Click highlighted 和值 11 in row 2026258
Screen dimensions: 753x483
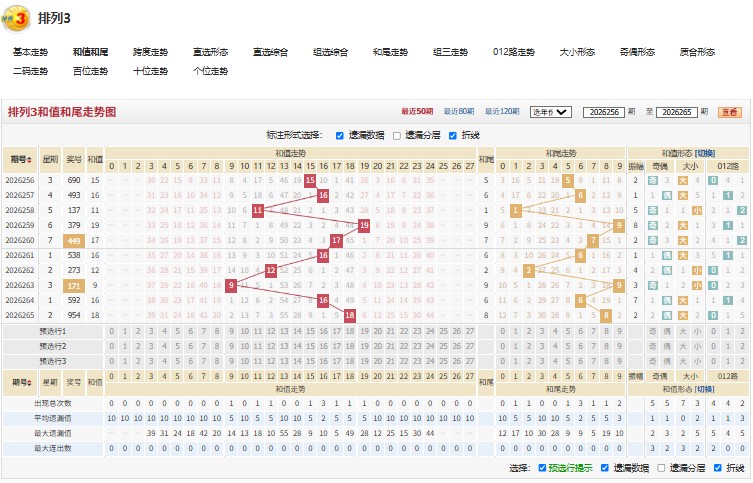[258, 210]
